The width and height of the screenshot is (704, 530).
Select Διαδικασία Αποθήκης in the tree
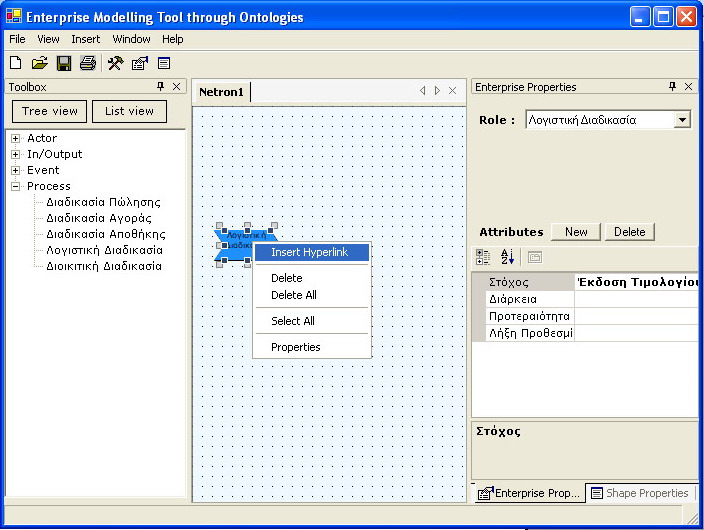(x=106, y=234)
